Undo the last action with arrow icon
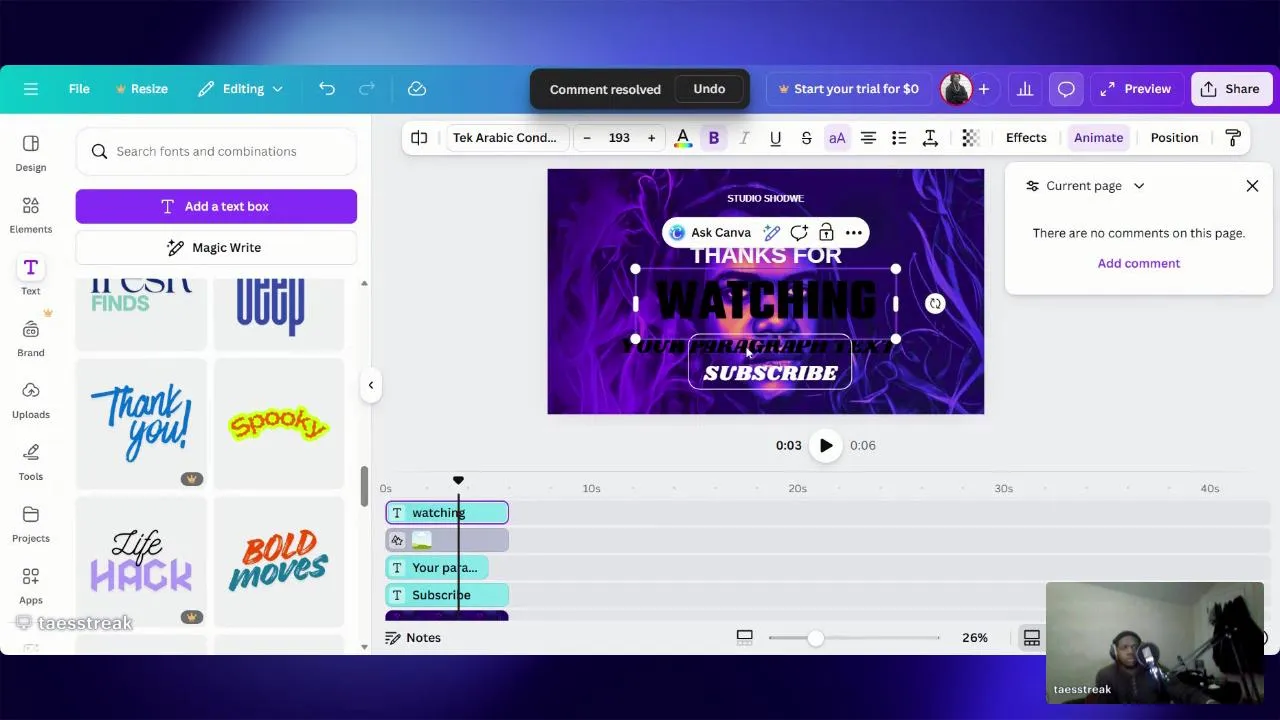Viewport: 1280px width, 720px height. pyautogui.click(x=327, y=89)
